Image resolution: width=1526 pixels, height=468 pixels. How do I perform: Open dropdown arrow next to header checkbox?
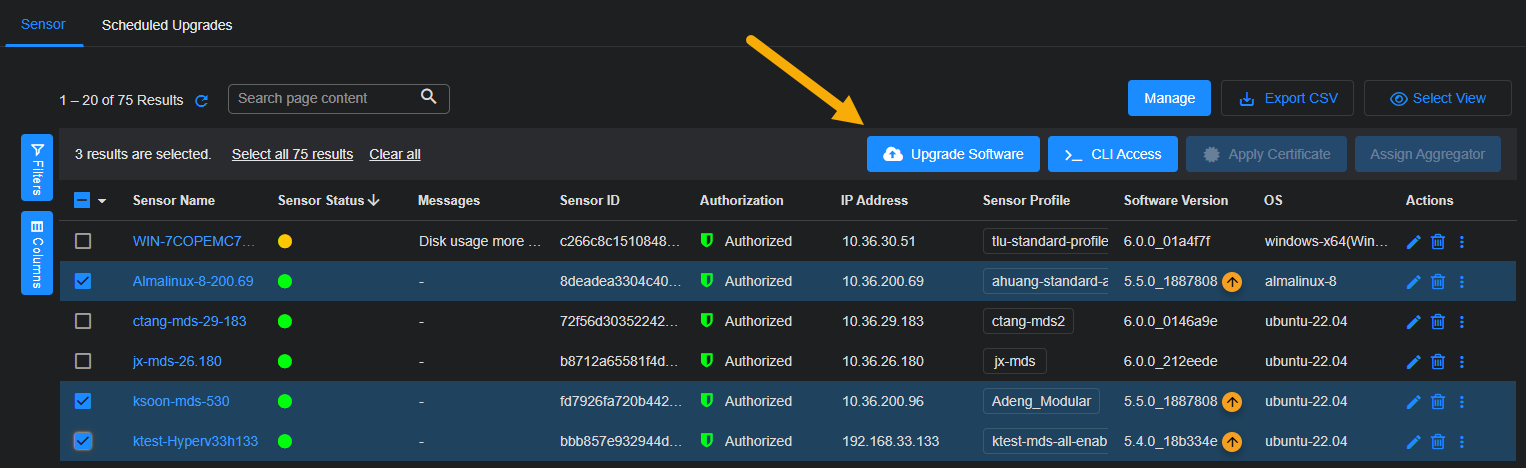coord(102,201)
